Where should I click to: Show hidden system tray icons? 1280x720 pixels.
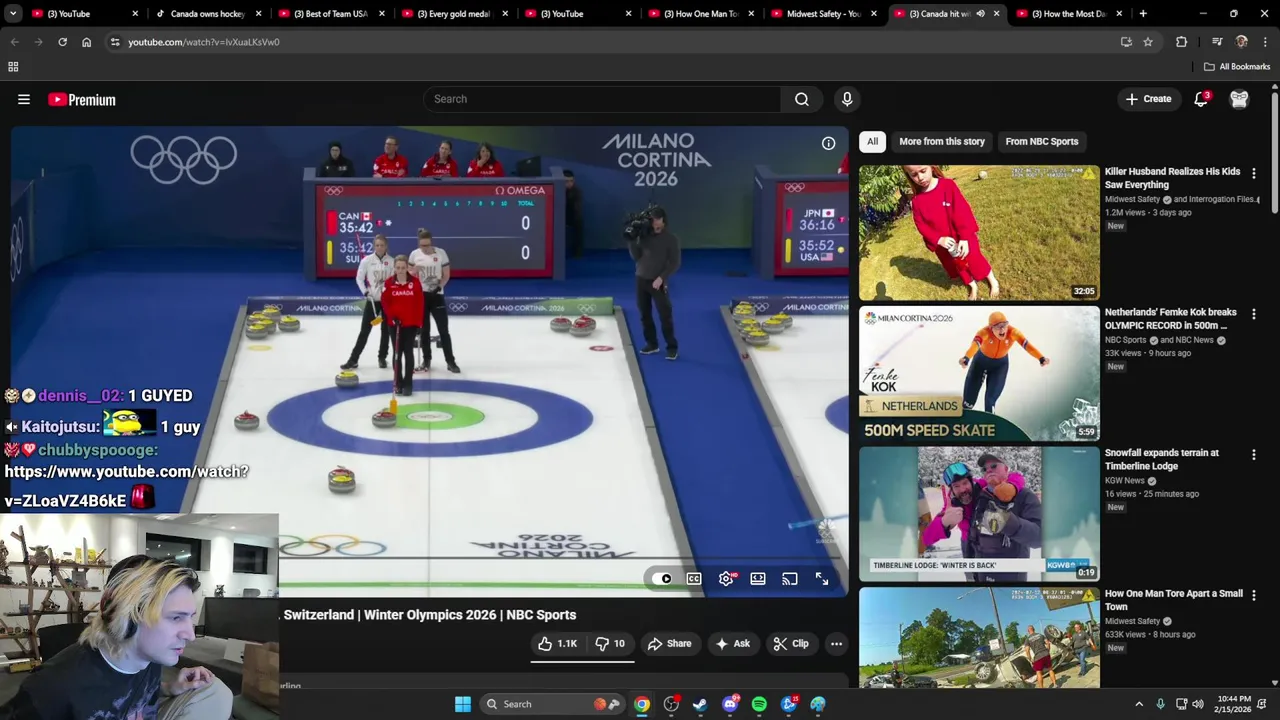(1139, 704)
